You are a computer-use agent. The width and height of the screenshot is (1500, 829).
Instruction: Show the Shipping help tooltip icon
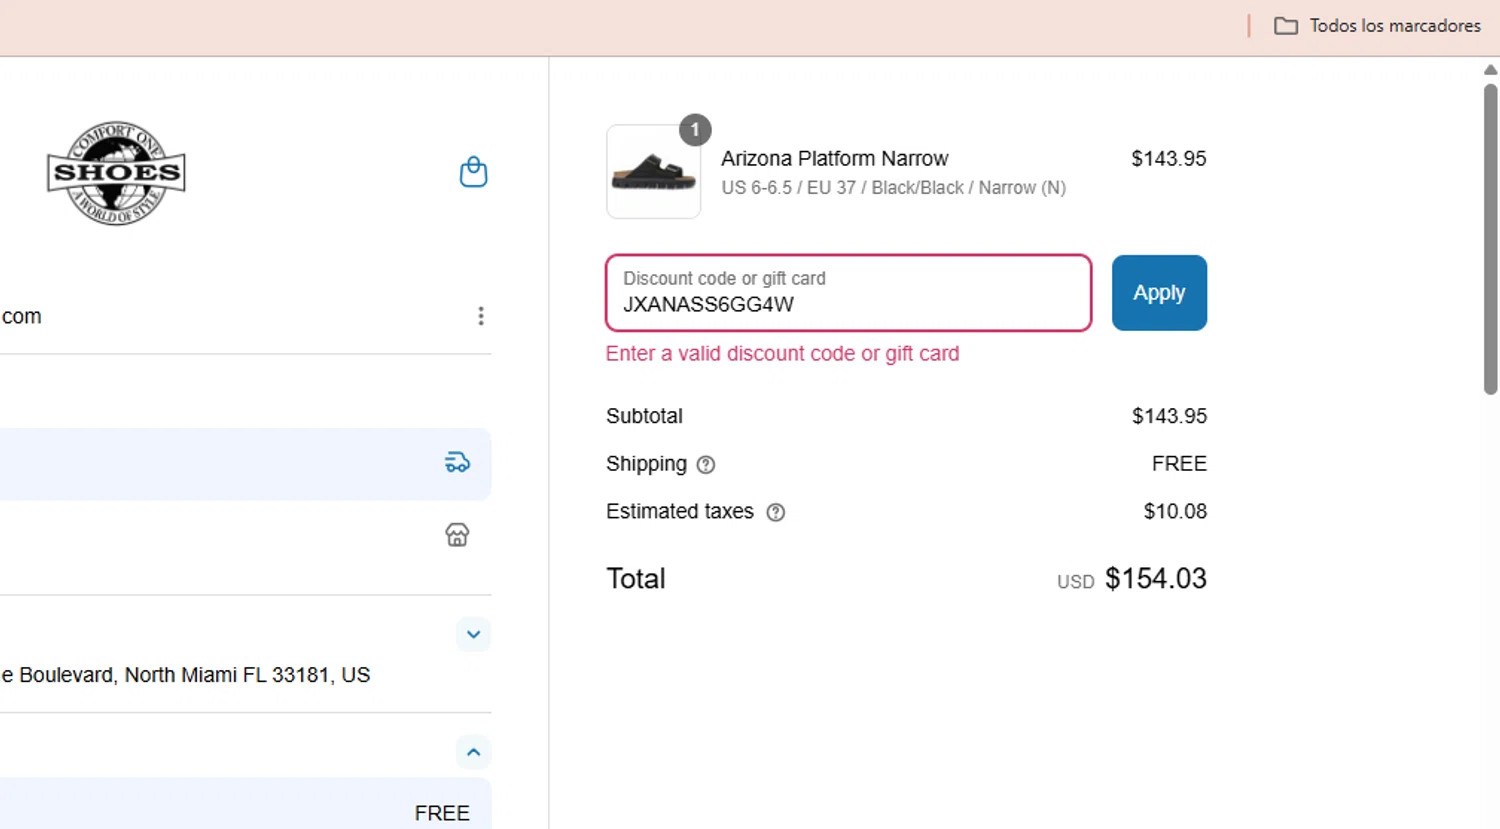[706, 465]
